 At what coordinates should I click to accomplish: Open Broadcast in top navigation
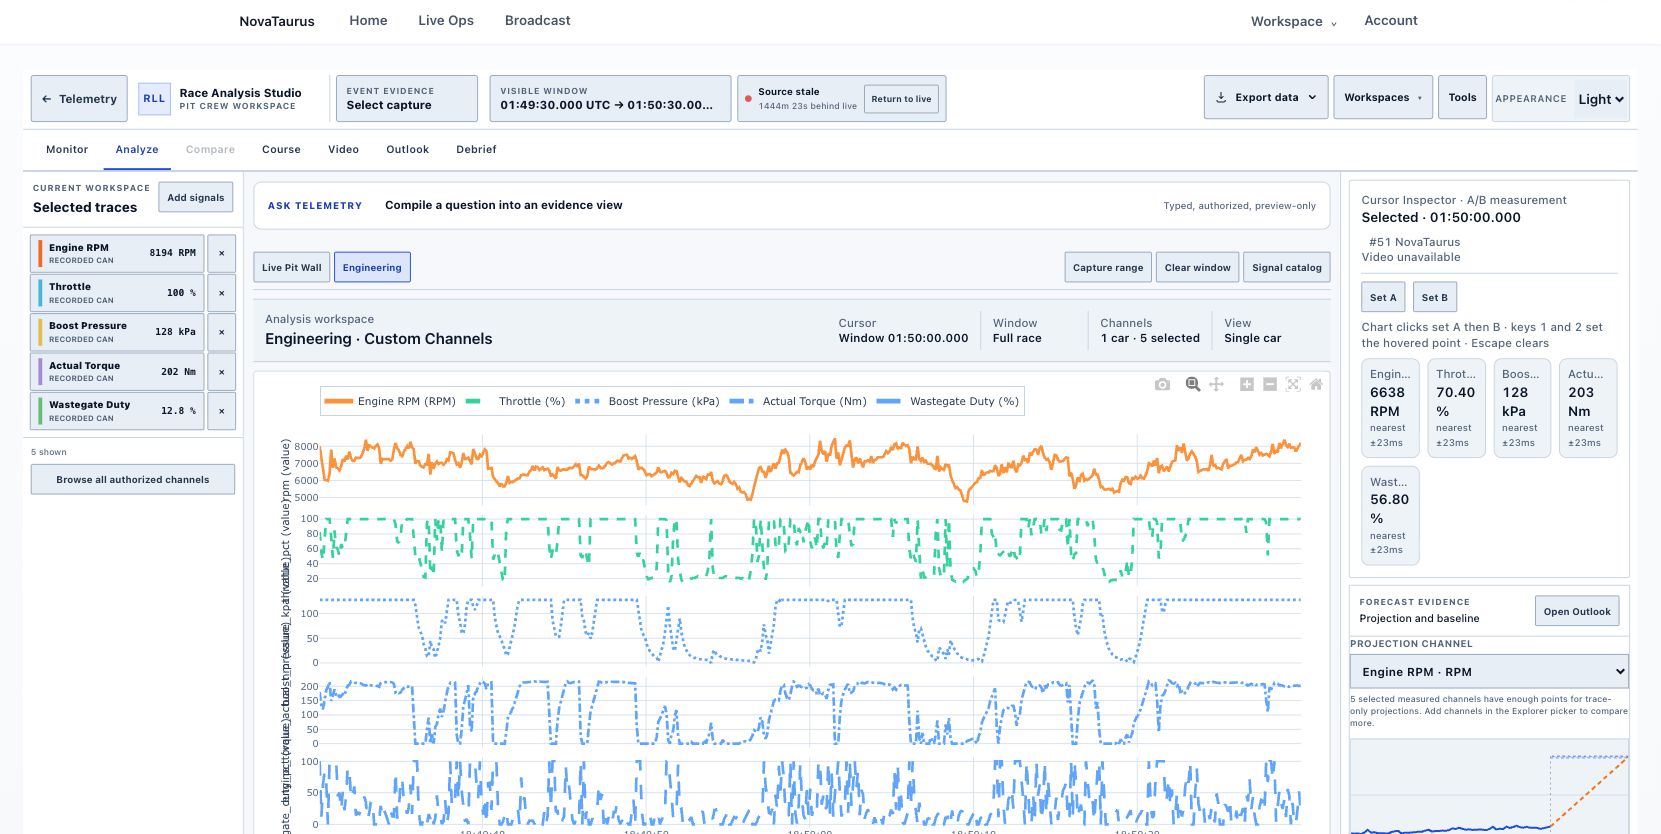coord(537,20)
